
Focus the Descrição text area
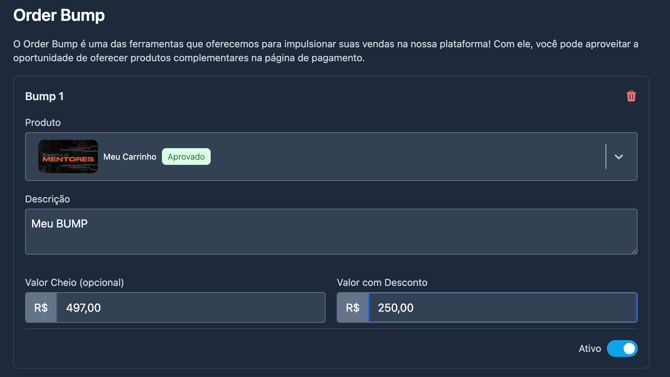coord(331,232)
